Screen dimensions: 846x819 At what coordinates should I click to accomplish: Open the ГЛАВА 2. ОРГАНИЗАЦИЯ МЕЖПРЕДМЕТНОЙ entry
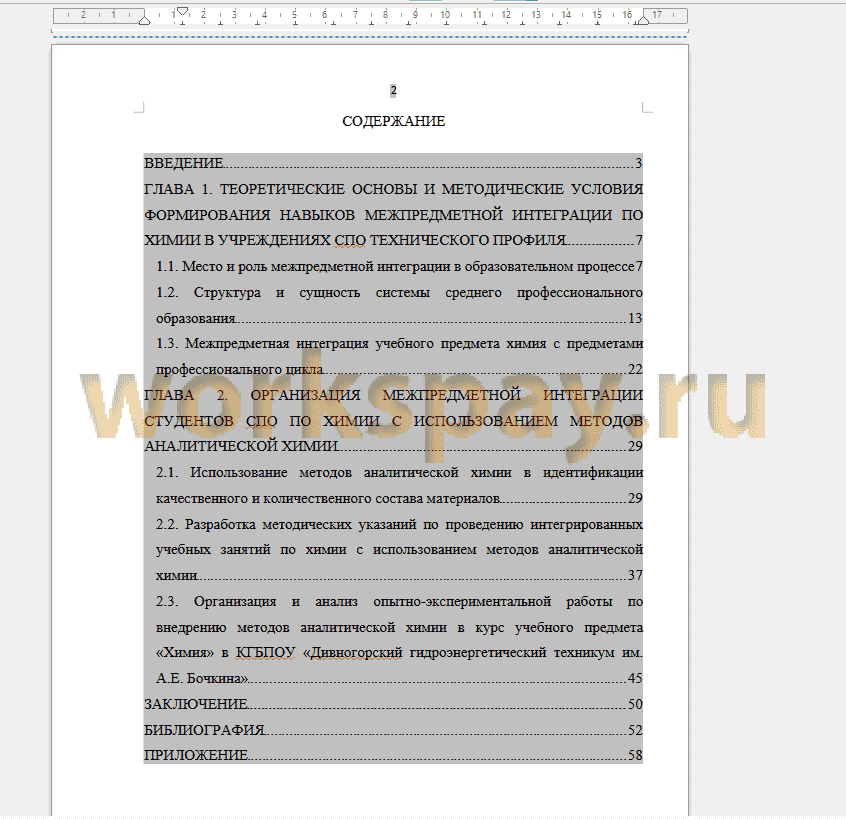tap(393, 420)
